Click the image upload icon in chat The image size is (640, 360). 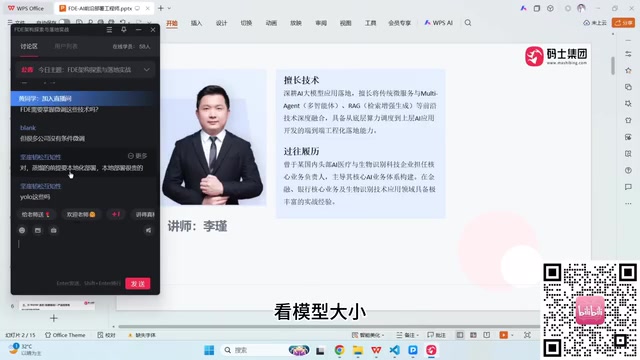(x=38, y=231)
